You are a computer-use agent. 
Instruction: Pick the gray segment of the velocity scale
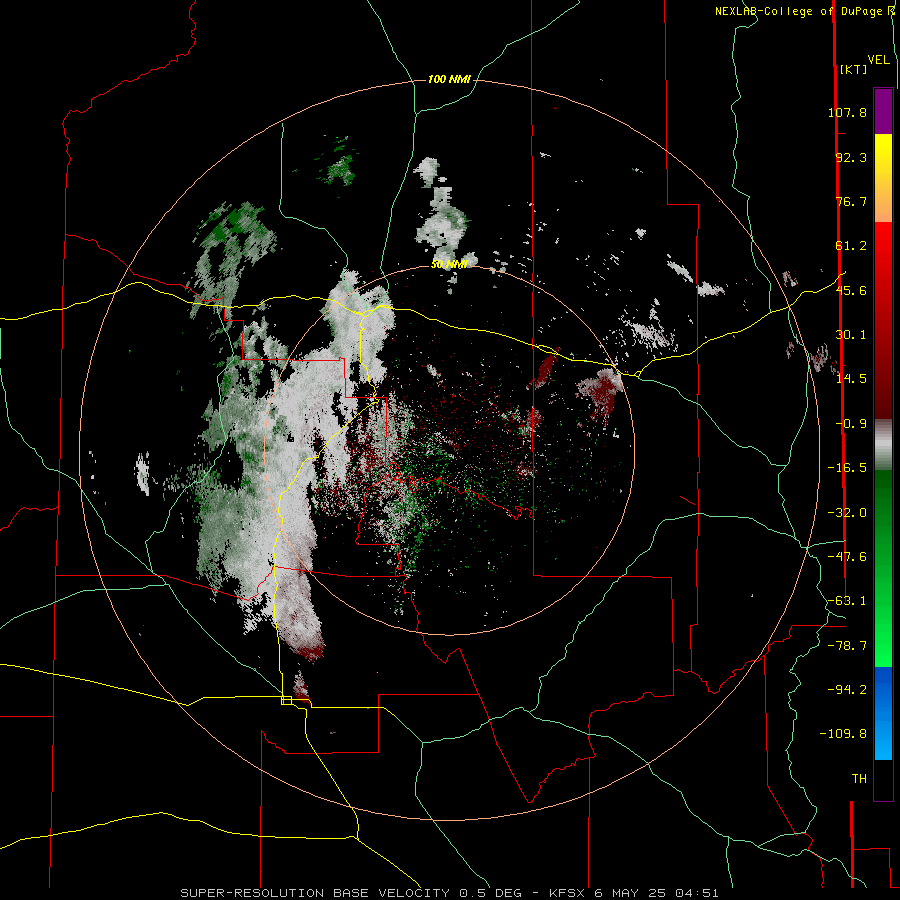883,444
